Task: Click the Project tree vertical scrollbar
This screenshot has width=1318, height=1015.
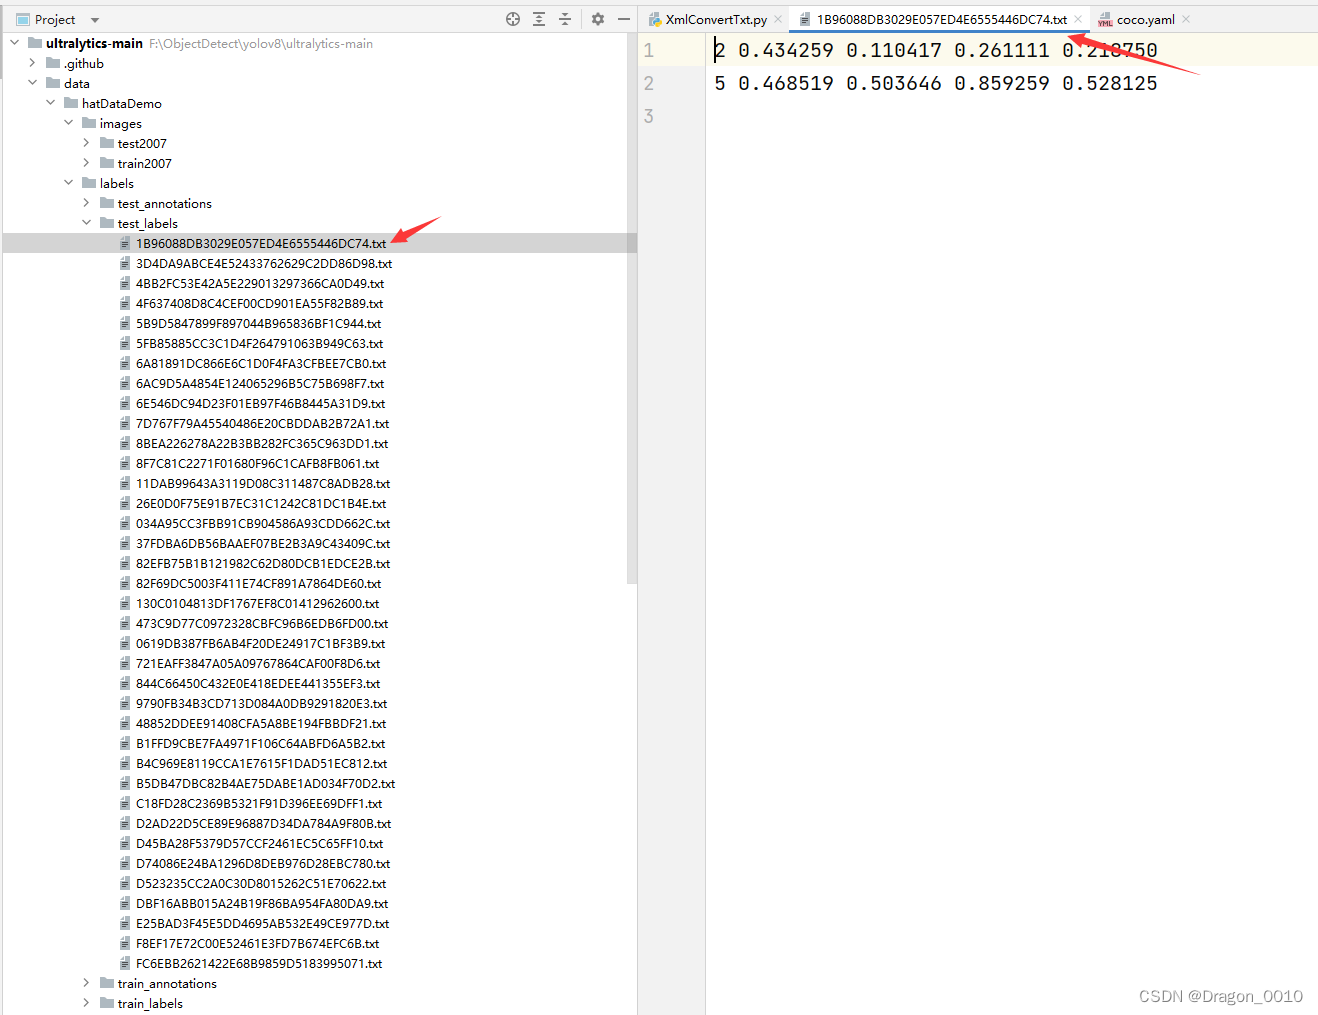Action: [x=632, y=308]
